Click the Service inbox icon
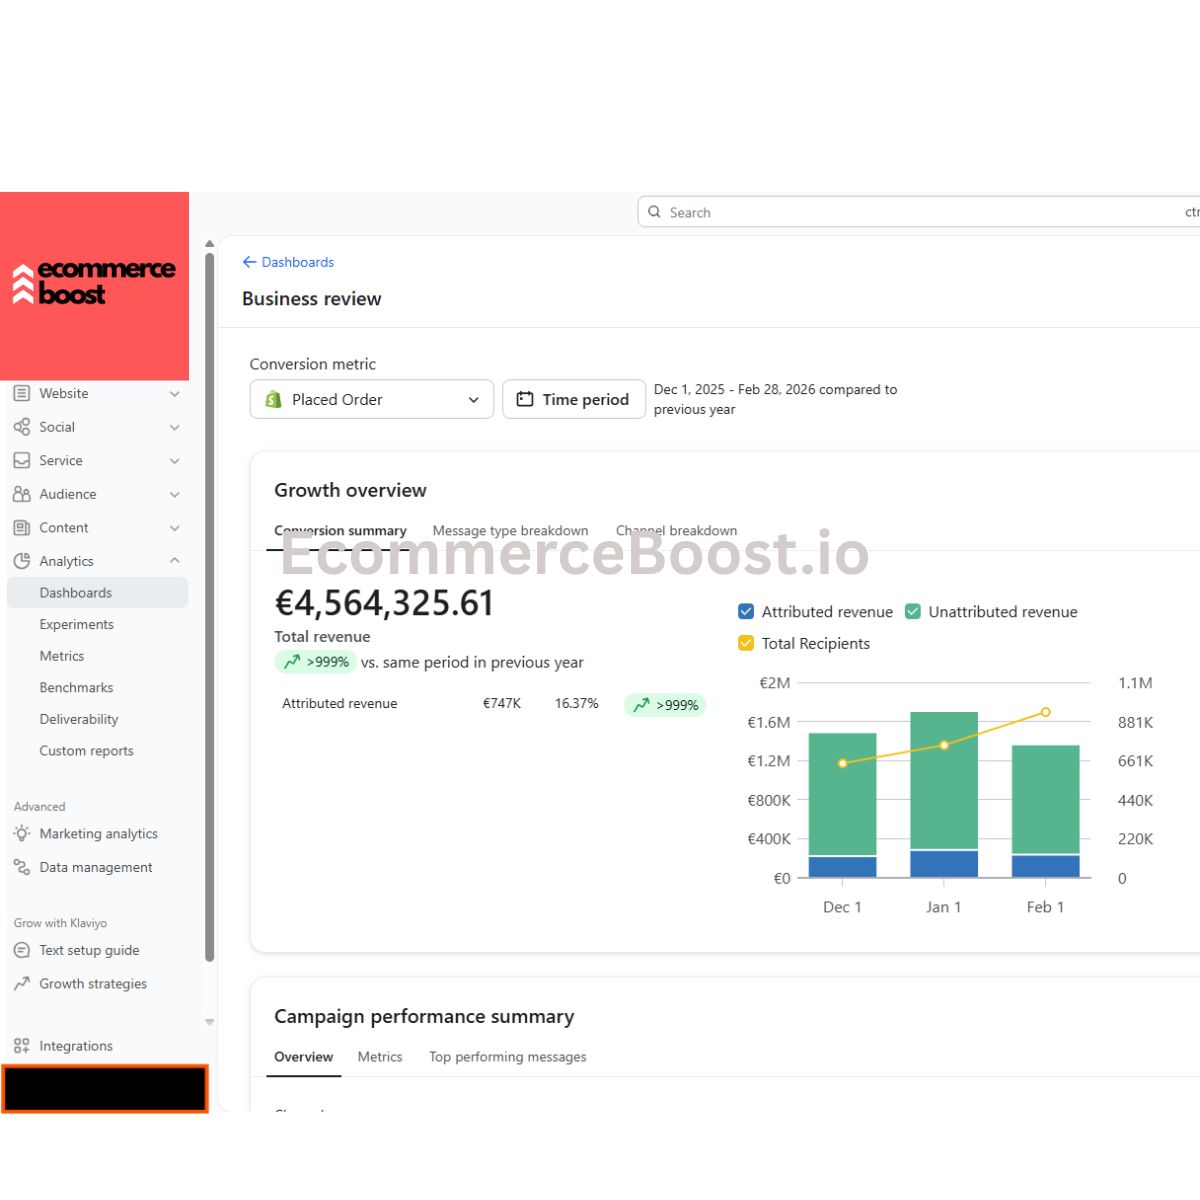Image resolution: width=1200 pixels, height=1200 pixels. pos(22,461)
